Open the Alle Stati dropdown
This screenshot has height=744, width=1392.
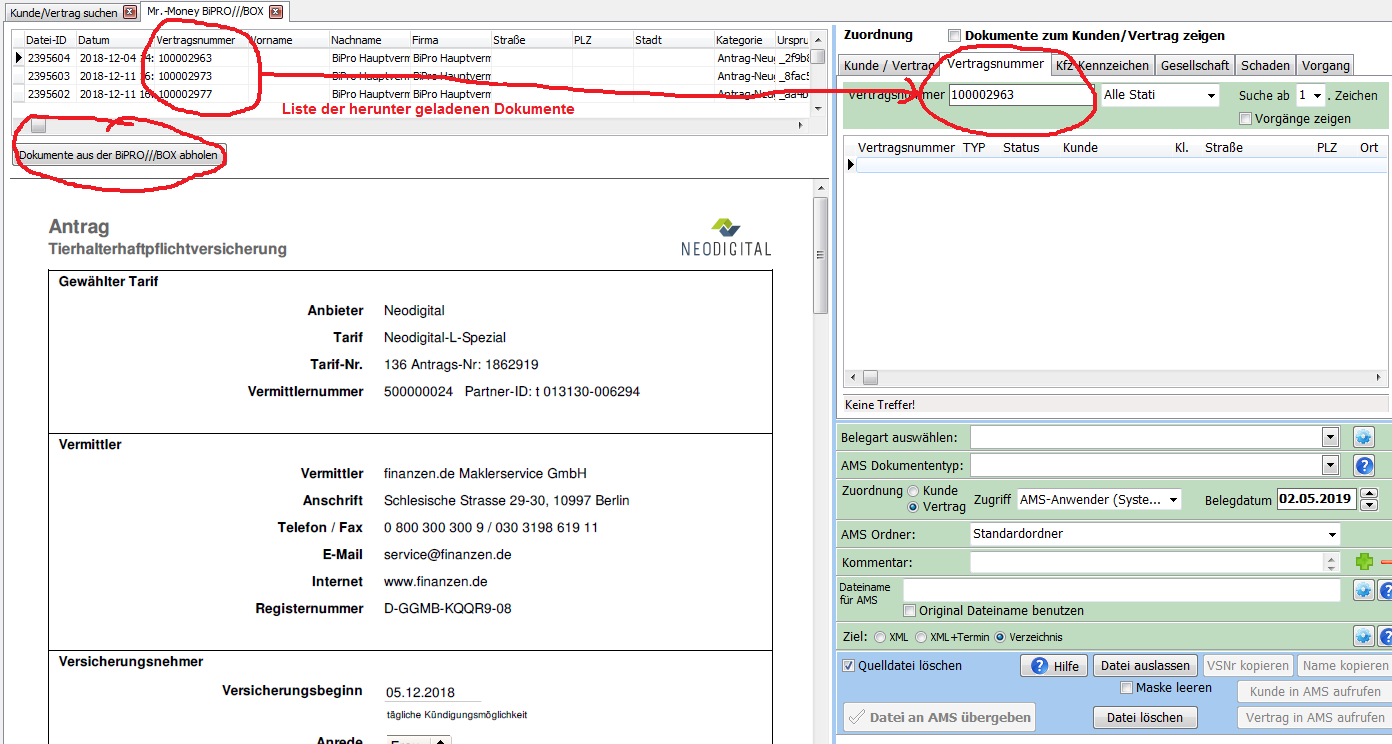[x=1212, y=96]
